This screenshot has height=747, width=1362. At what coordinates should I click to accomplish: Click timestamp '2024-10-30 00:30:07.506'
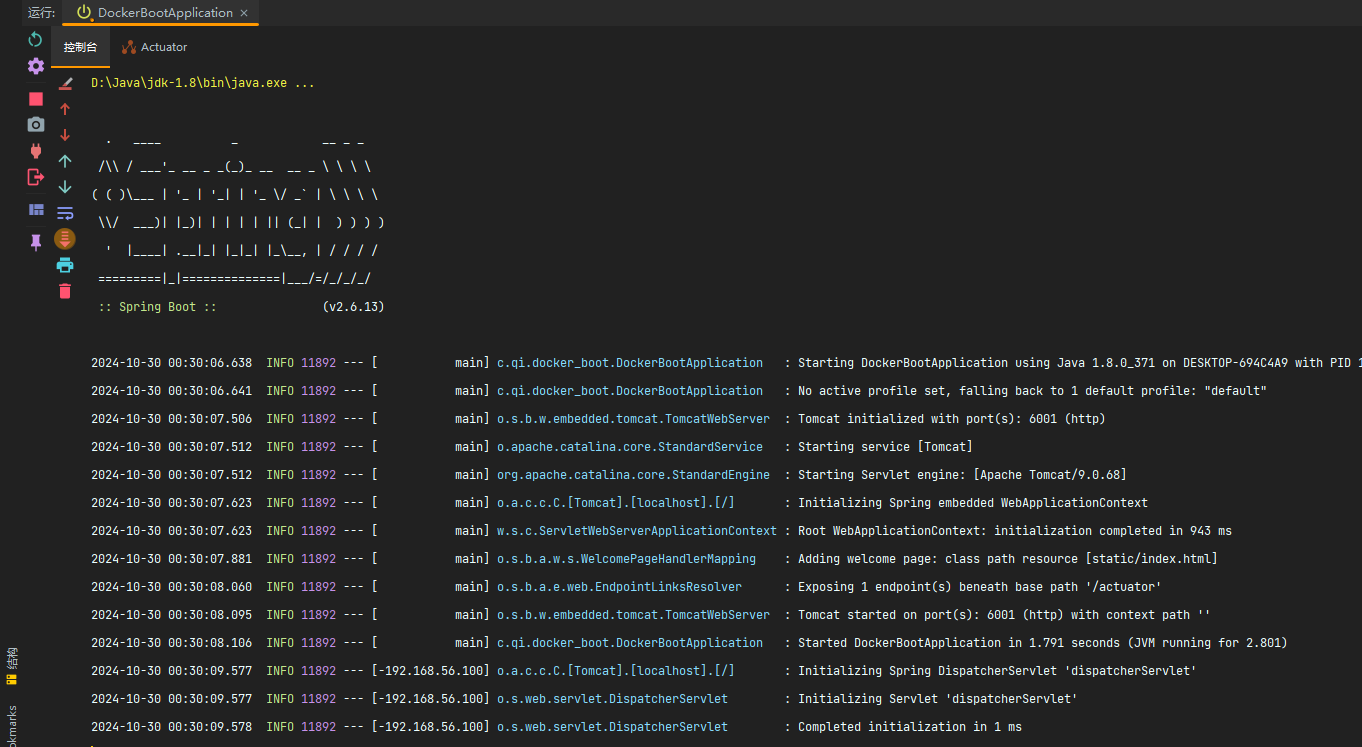[171, 419]
